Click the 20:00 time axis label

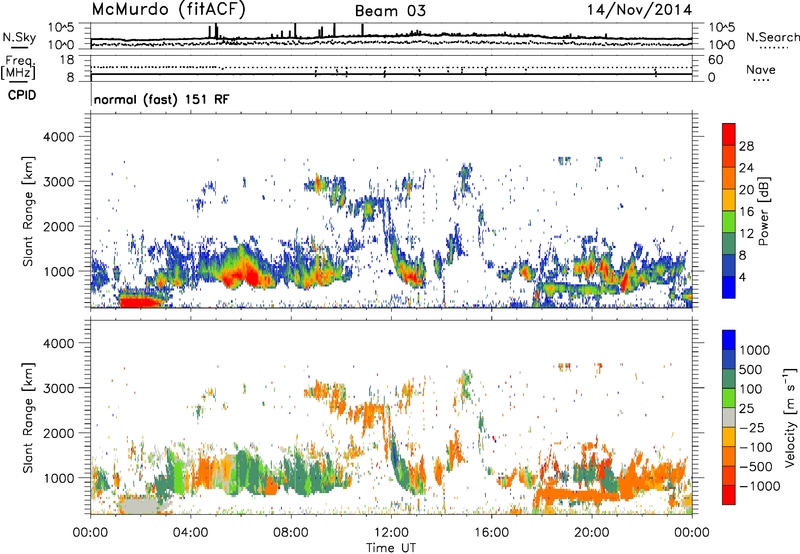(592, 532)
